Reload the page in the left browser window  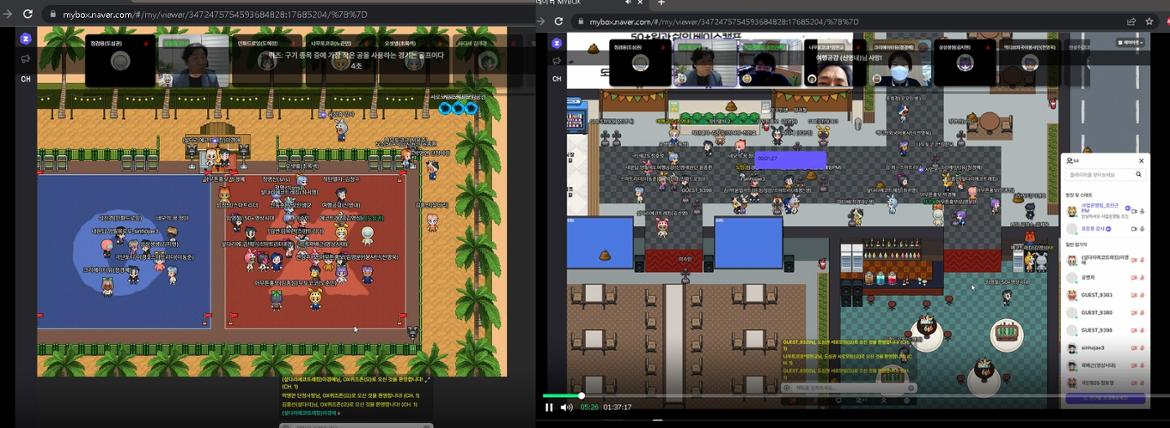28,13
